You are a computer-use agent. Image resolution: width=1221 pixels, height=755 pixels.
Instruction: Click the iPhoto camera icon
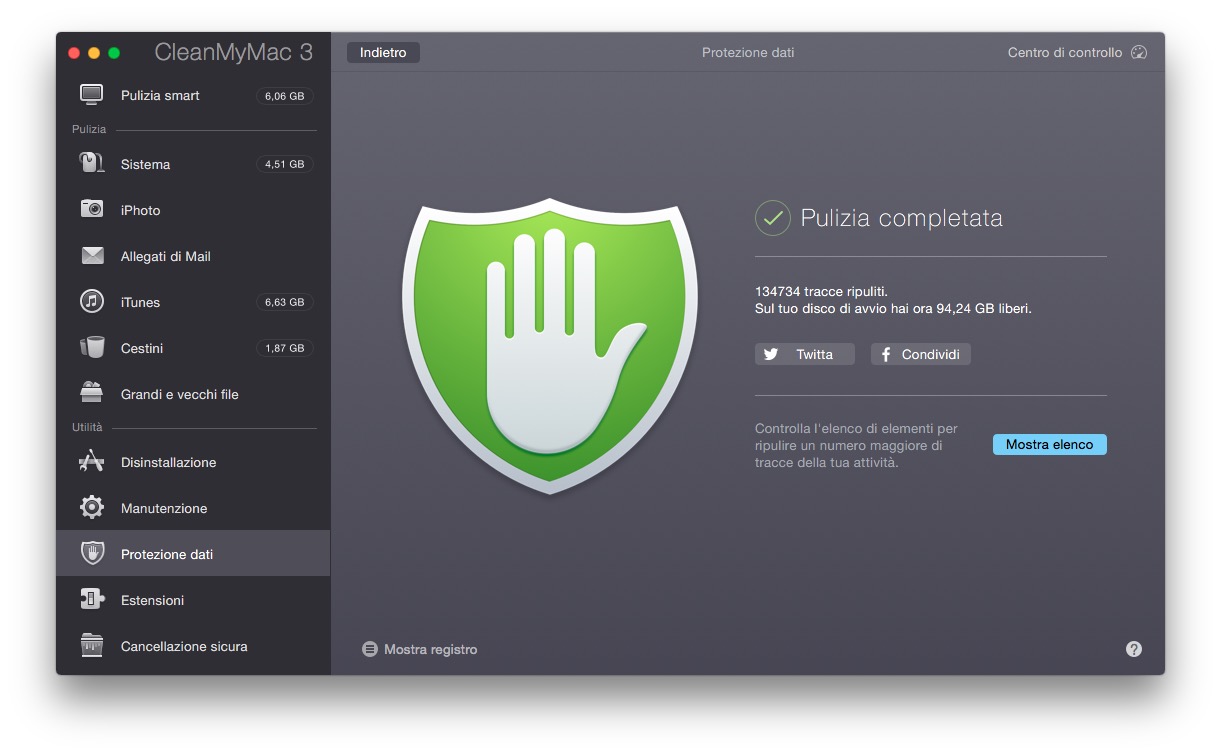coord(92,209)
